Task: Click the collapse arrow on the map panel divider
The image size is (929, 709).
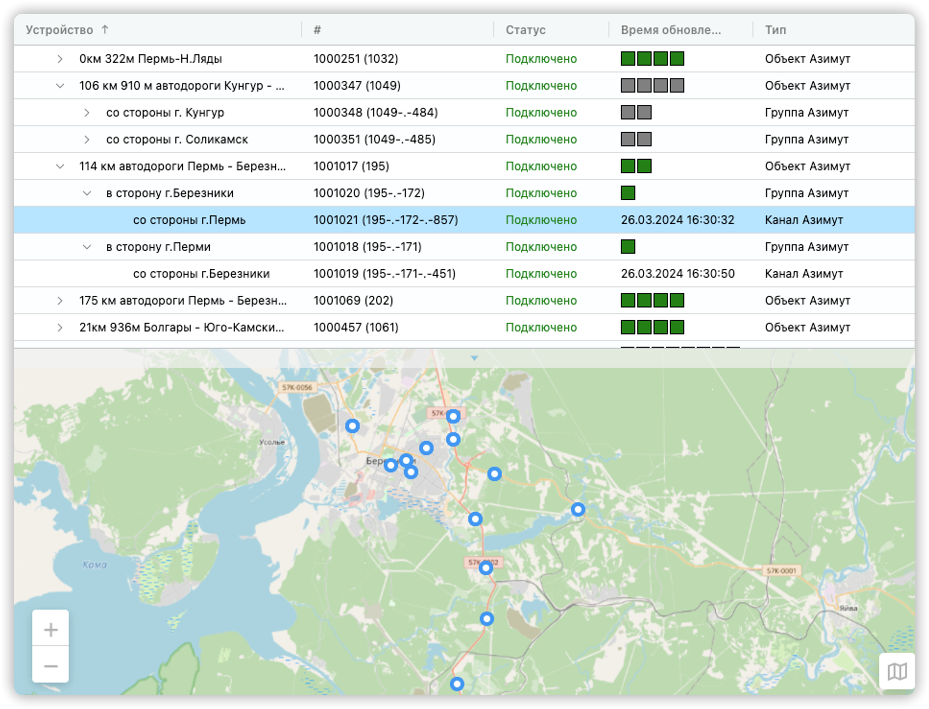Action: (x=474, y=358)
